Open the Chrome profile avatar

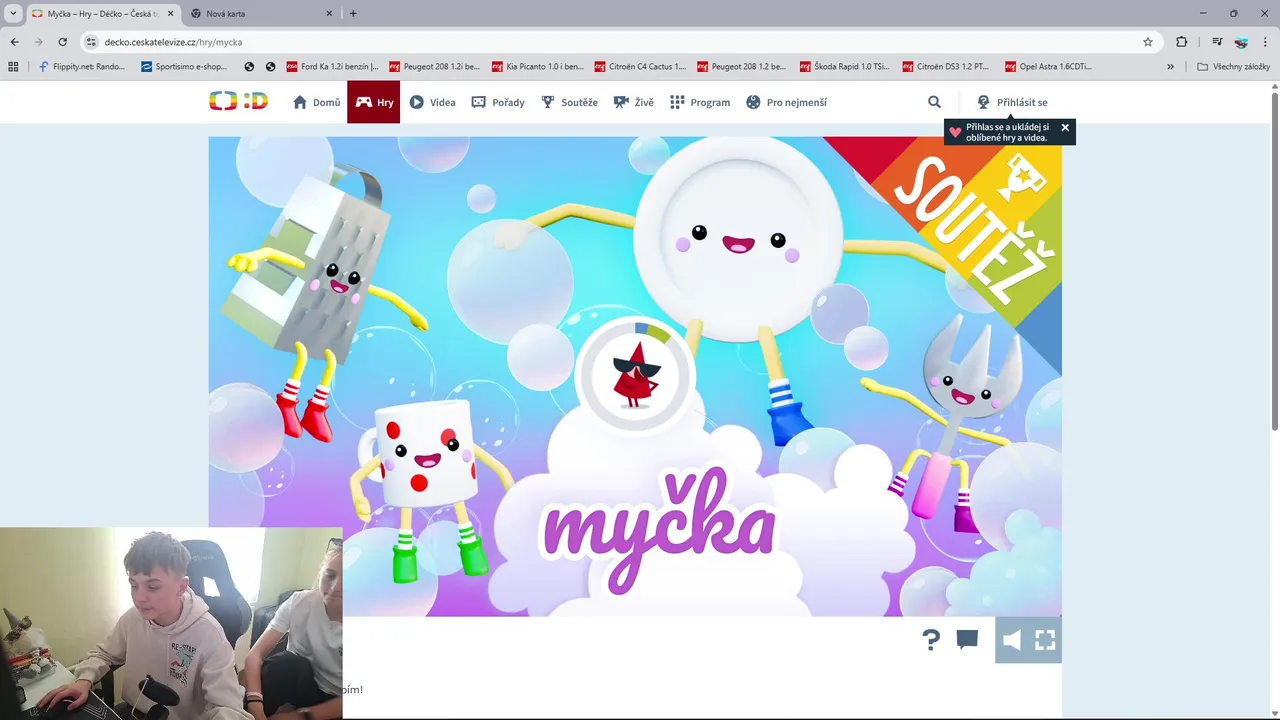1241,42
